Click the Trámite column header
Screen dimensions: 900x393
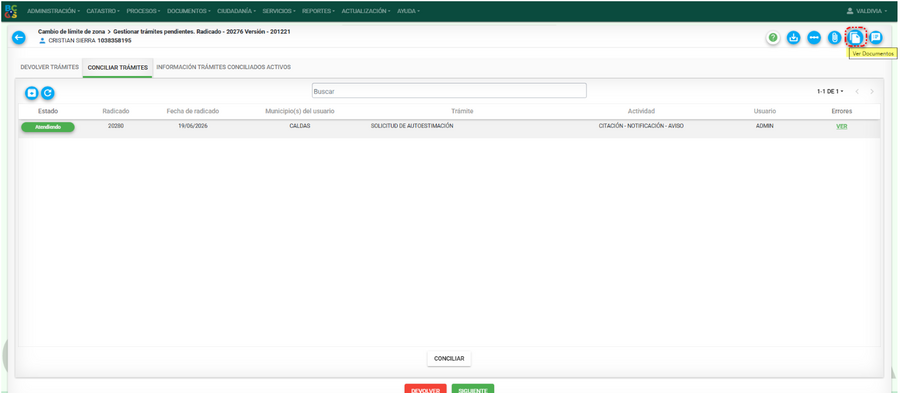[x=462, y=111]
